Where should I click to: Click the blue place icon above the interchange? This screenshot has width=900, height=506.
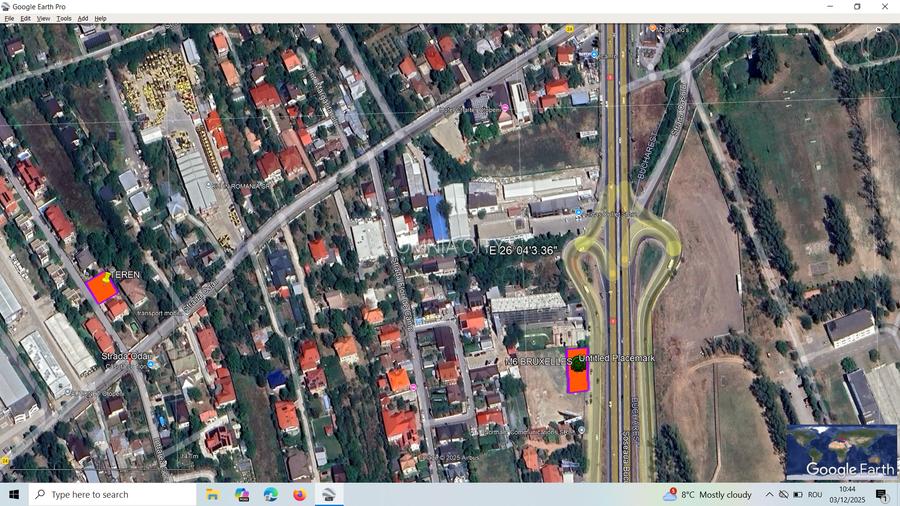pos(578,212)
